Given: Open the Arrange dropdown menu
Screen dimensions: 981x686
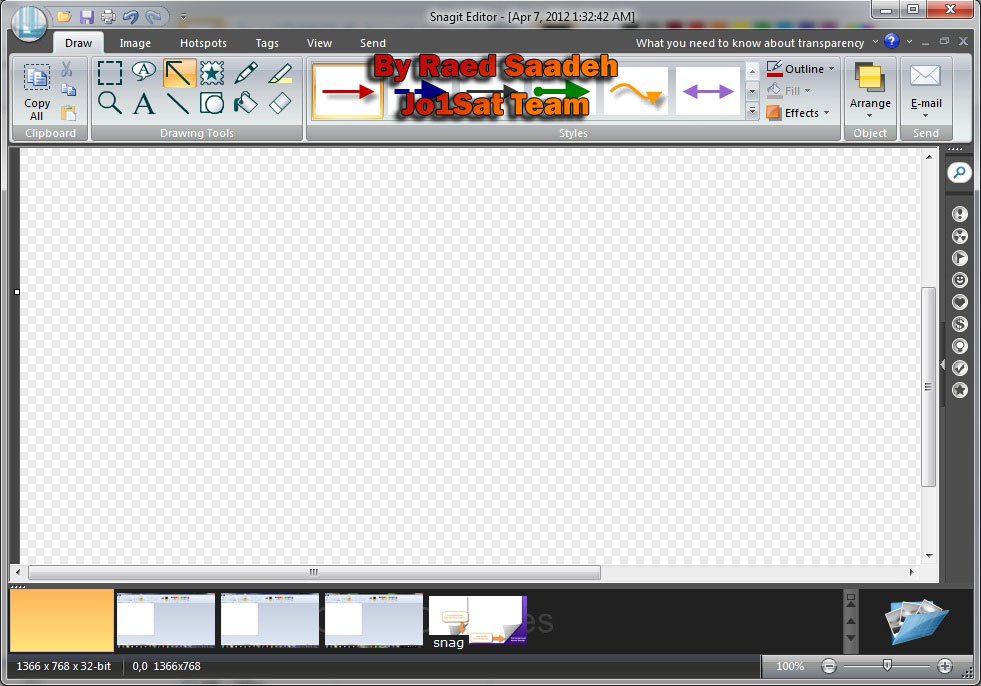Looking at the screenshot, I should click(x=870, y=91).
